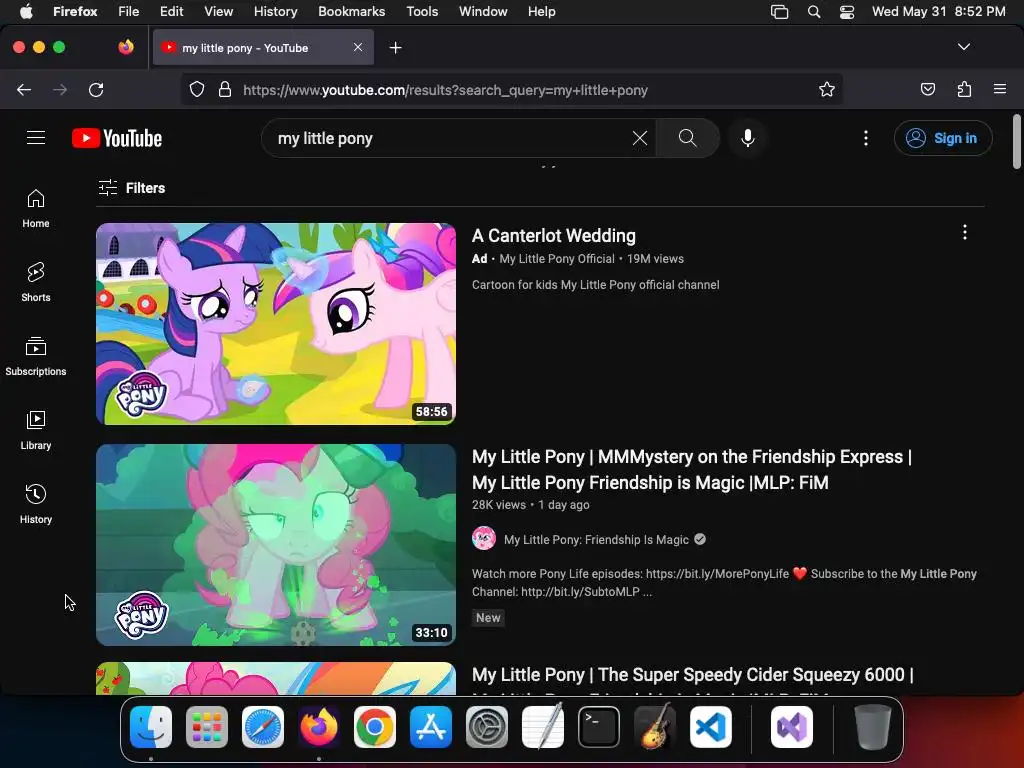Open Subscriptions in the sidebar
The image size is (1024, 768).
(x=36, y=356)
